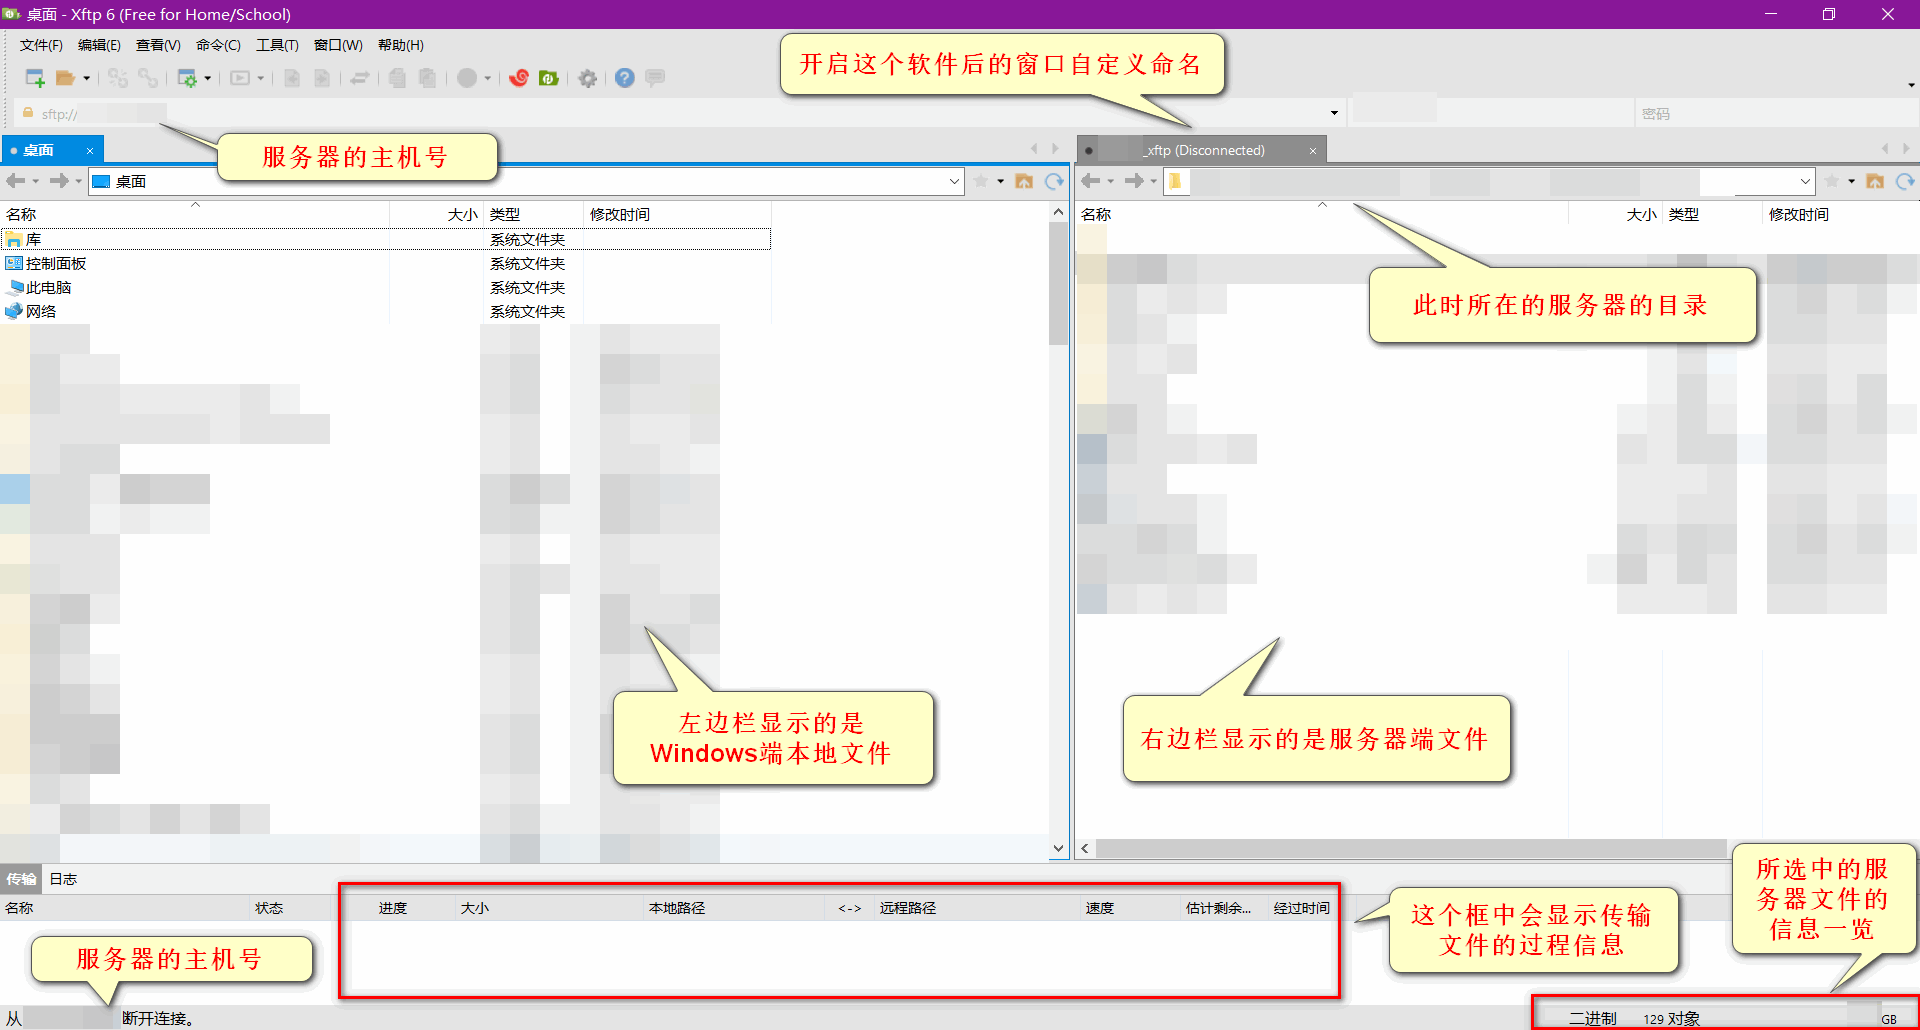1920x1030 pixels.
Task: Click the New Session toolbar icon
Action: pos(35,78)
